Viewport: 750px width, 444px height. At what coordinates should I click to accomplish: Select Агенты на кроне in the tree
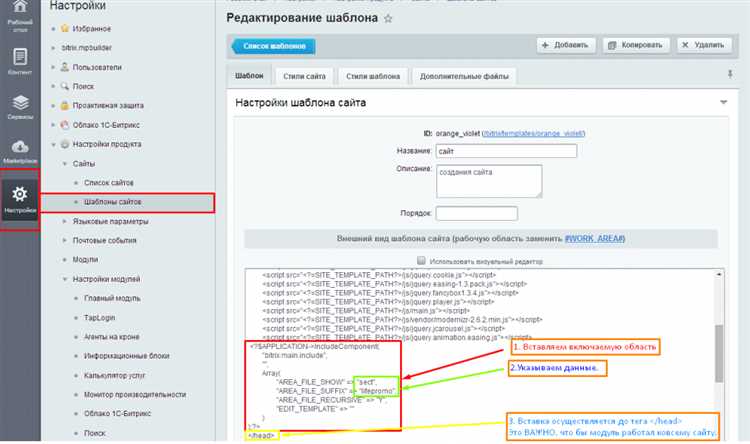pos(111,337)
